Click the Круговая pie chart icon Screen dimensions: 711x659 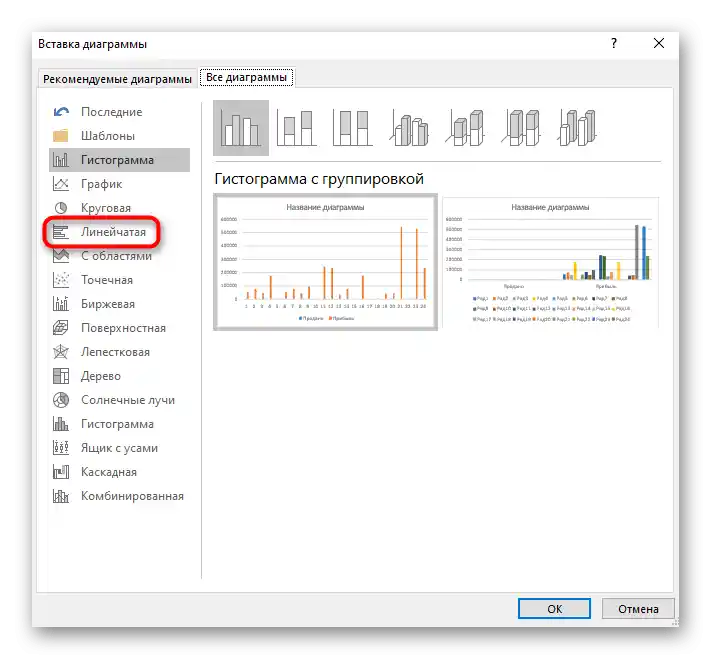click(61, 208)
